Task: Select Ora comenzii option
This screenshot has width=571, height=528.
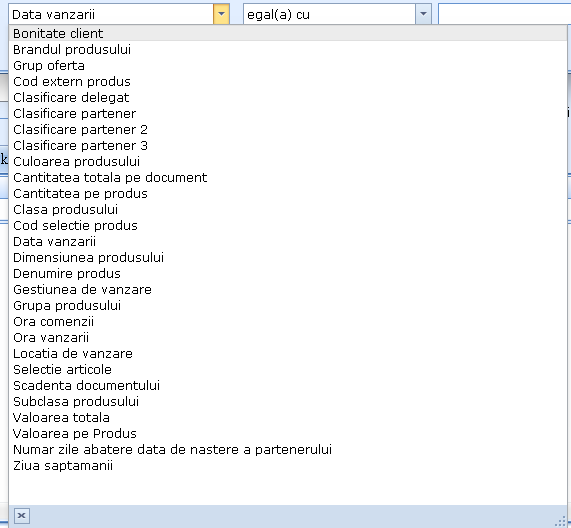Action: (x=288, y=322)
